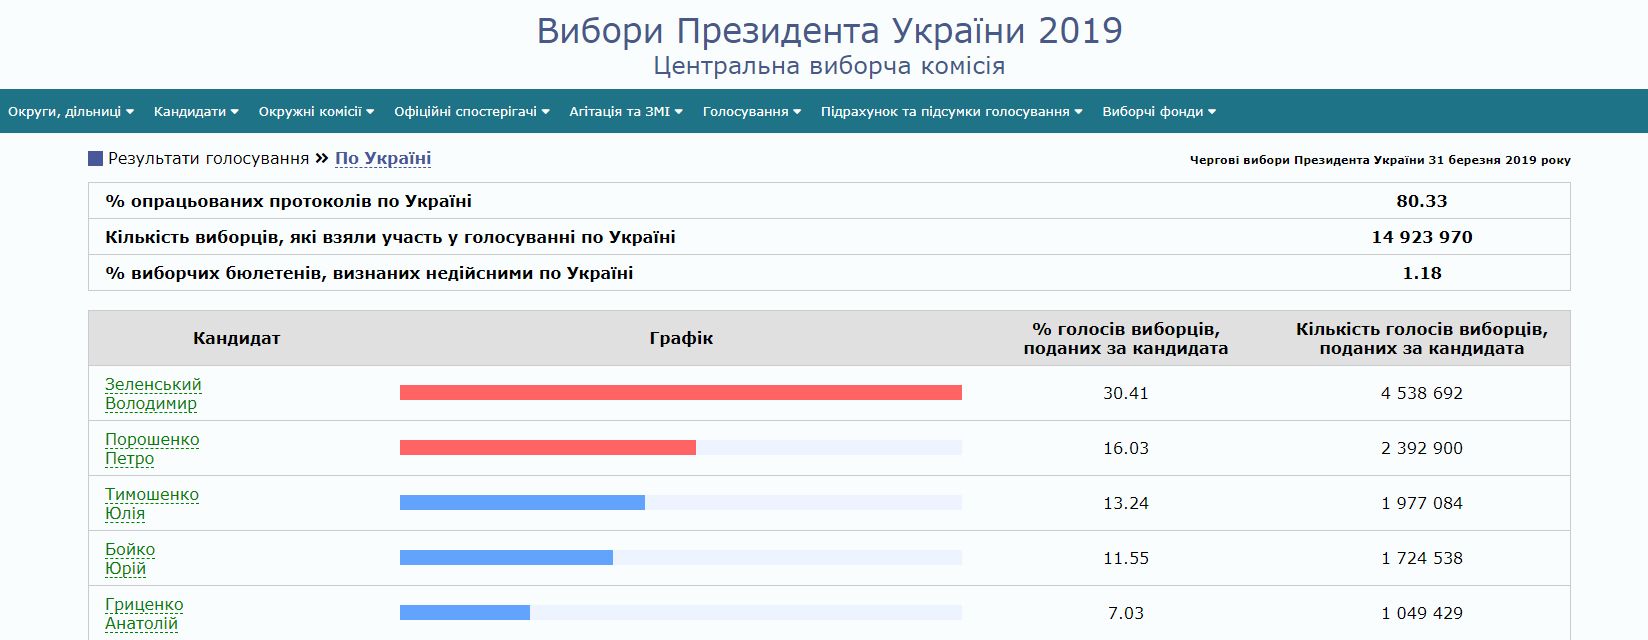Viewport: 1648px width, 640px height.
Task: Expand the Кандидати menu
Action: [x=196, y=112]
